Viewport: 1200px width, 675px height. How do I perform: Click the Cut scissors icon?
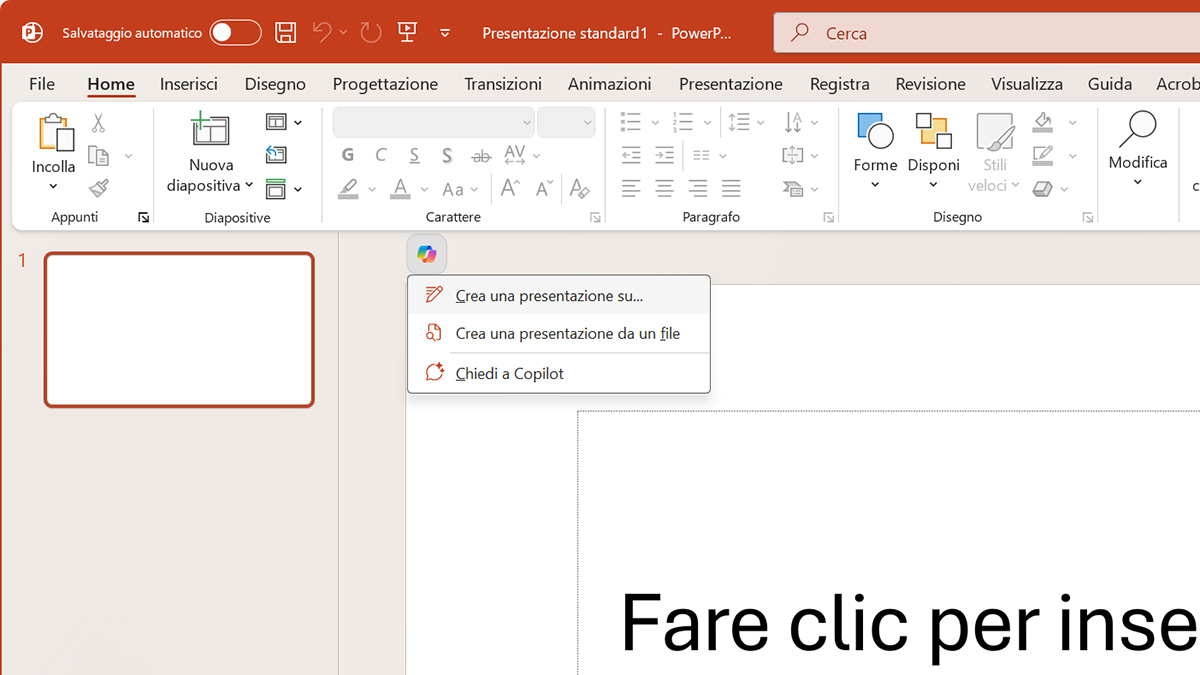tap(98, 123)
